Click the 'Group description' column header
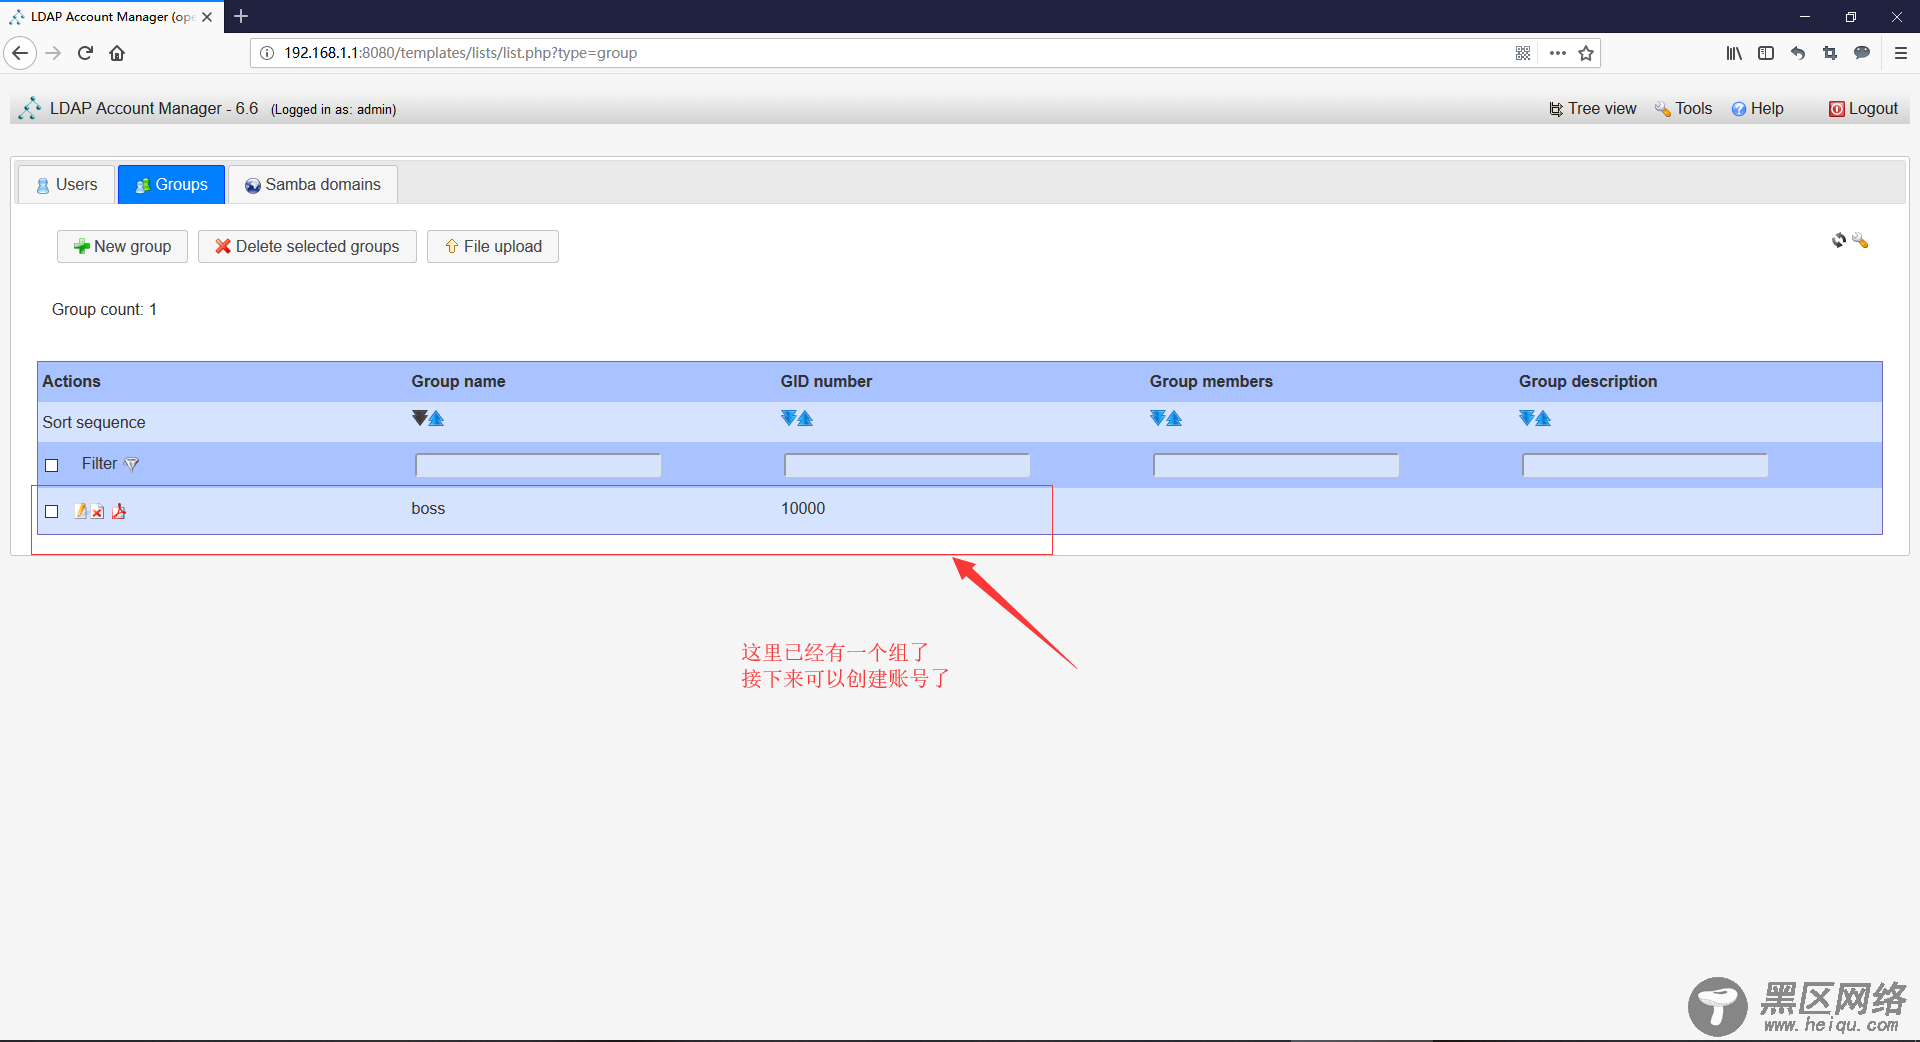1920x1042 pixels. 1588,382
